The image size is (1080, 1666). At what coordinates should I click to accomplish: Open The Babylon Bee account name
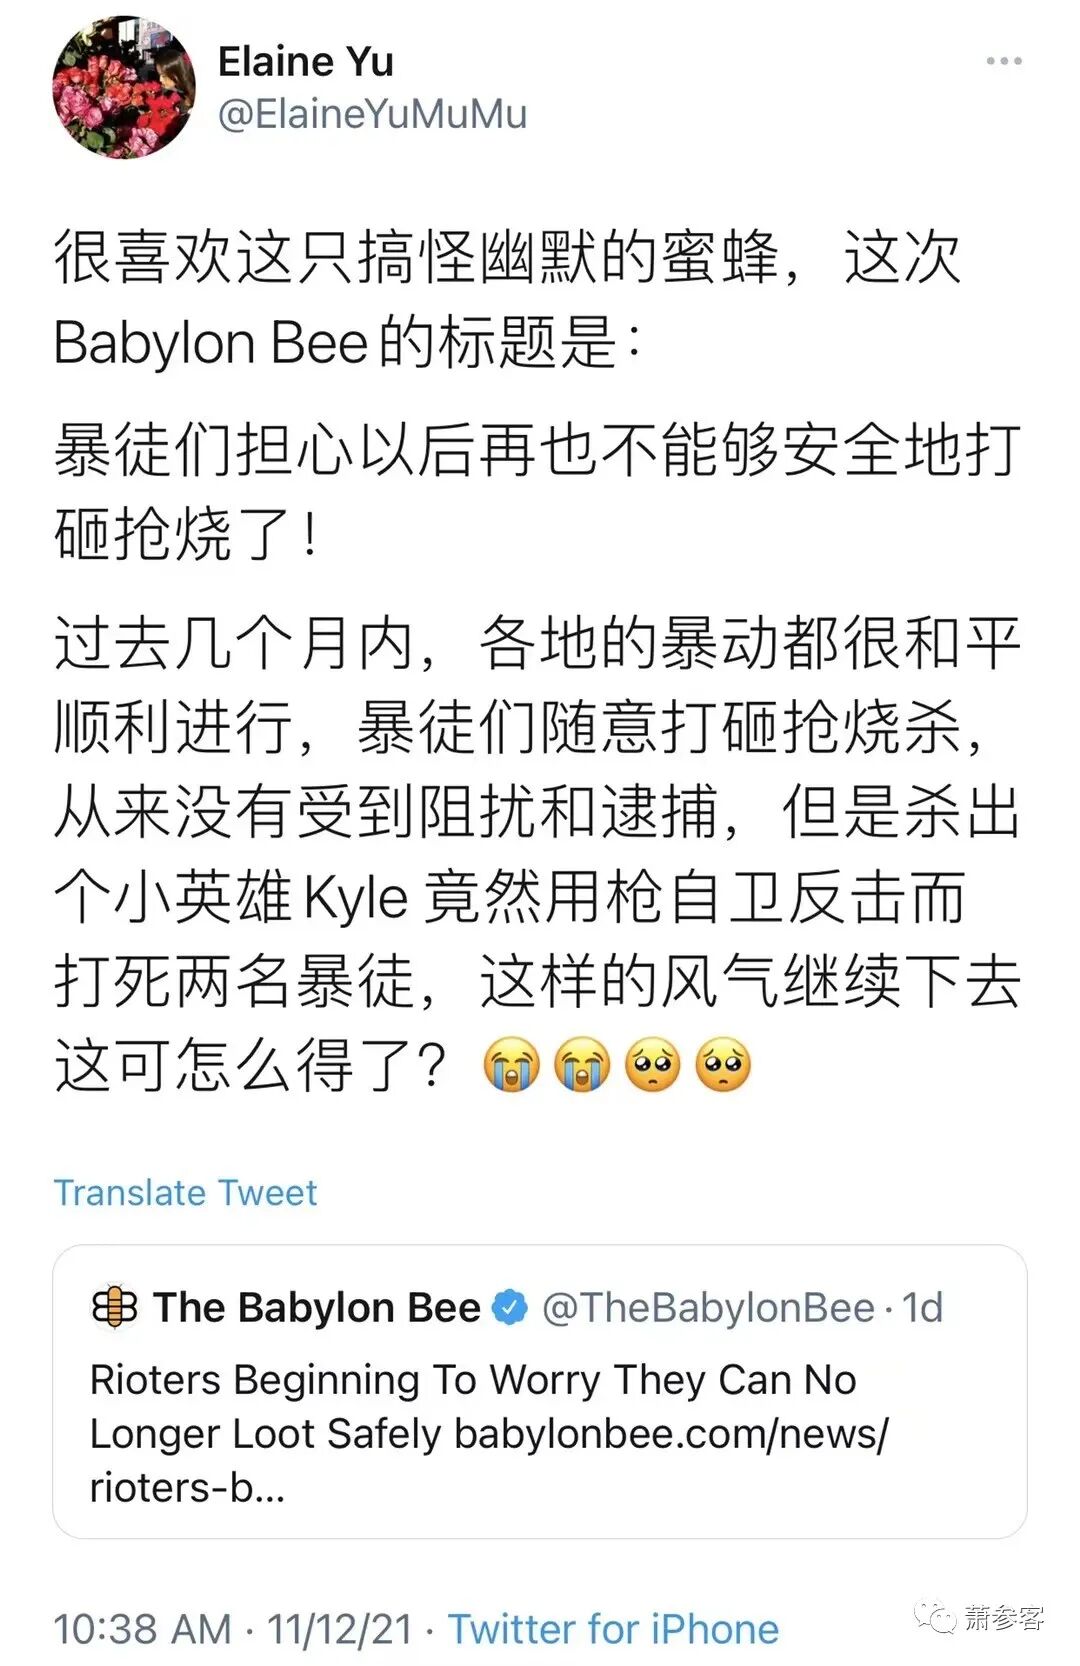coord(316,1307)
